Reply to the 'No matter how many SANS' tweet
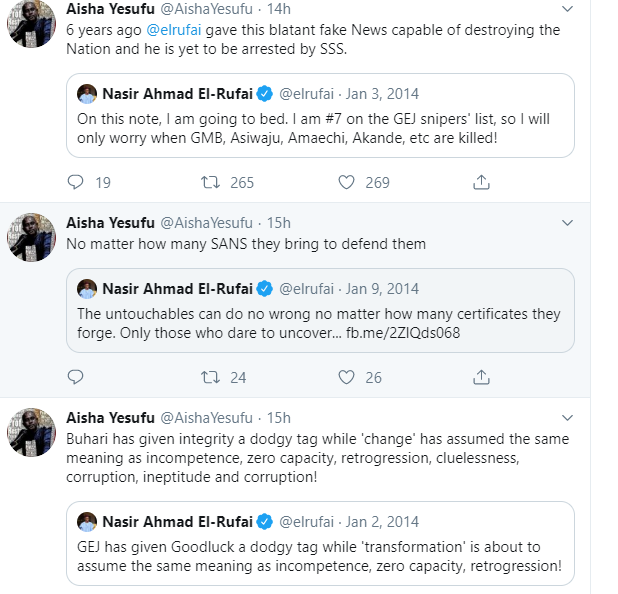The width and height of the screenshot is (618, 594). click(x=75, y=377)
